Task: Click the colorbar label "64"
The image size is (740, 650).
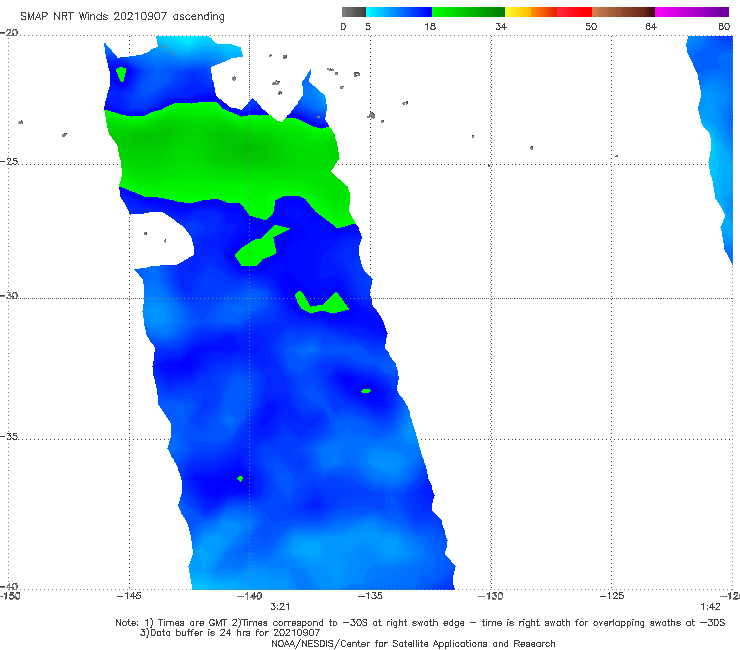Action: coord(651,26)
